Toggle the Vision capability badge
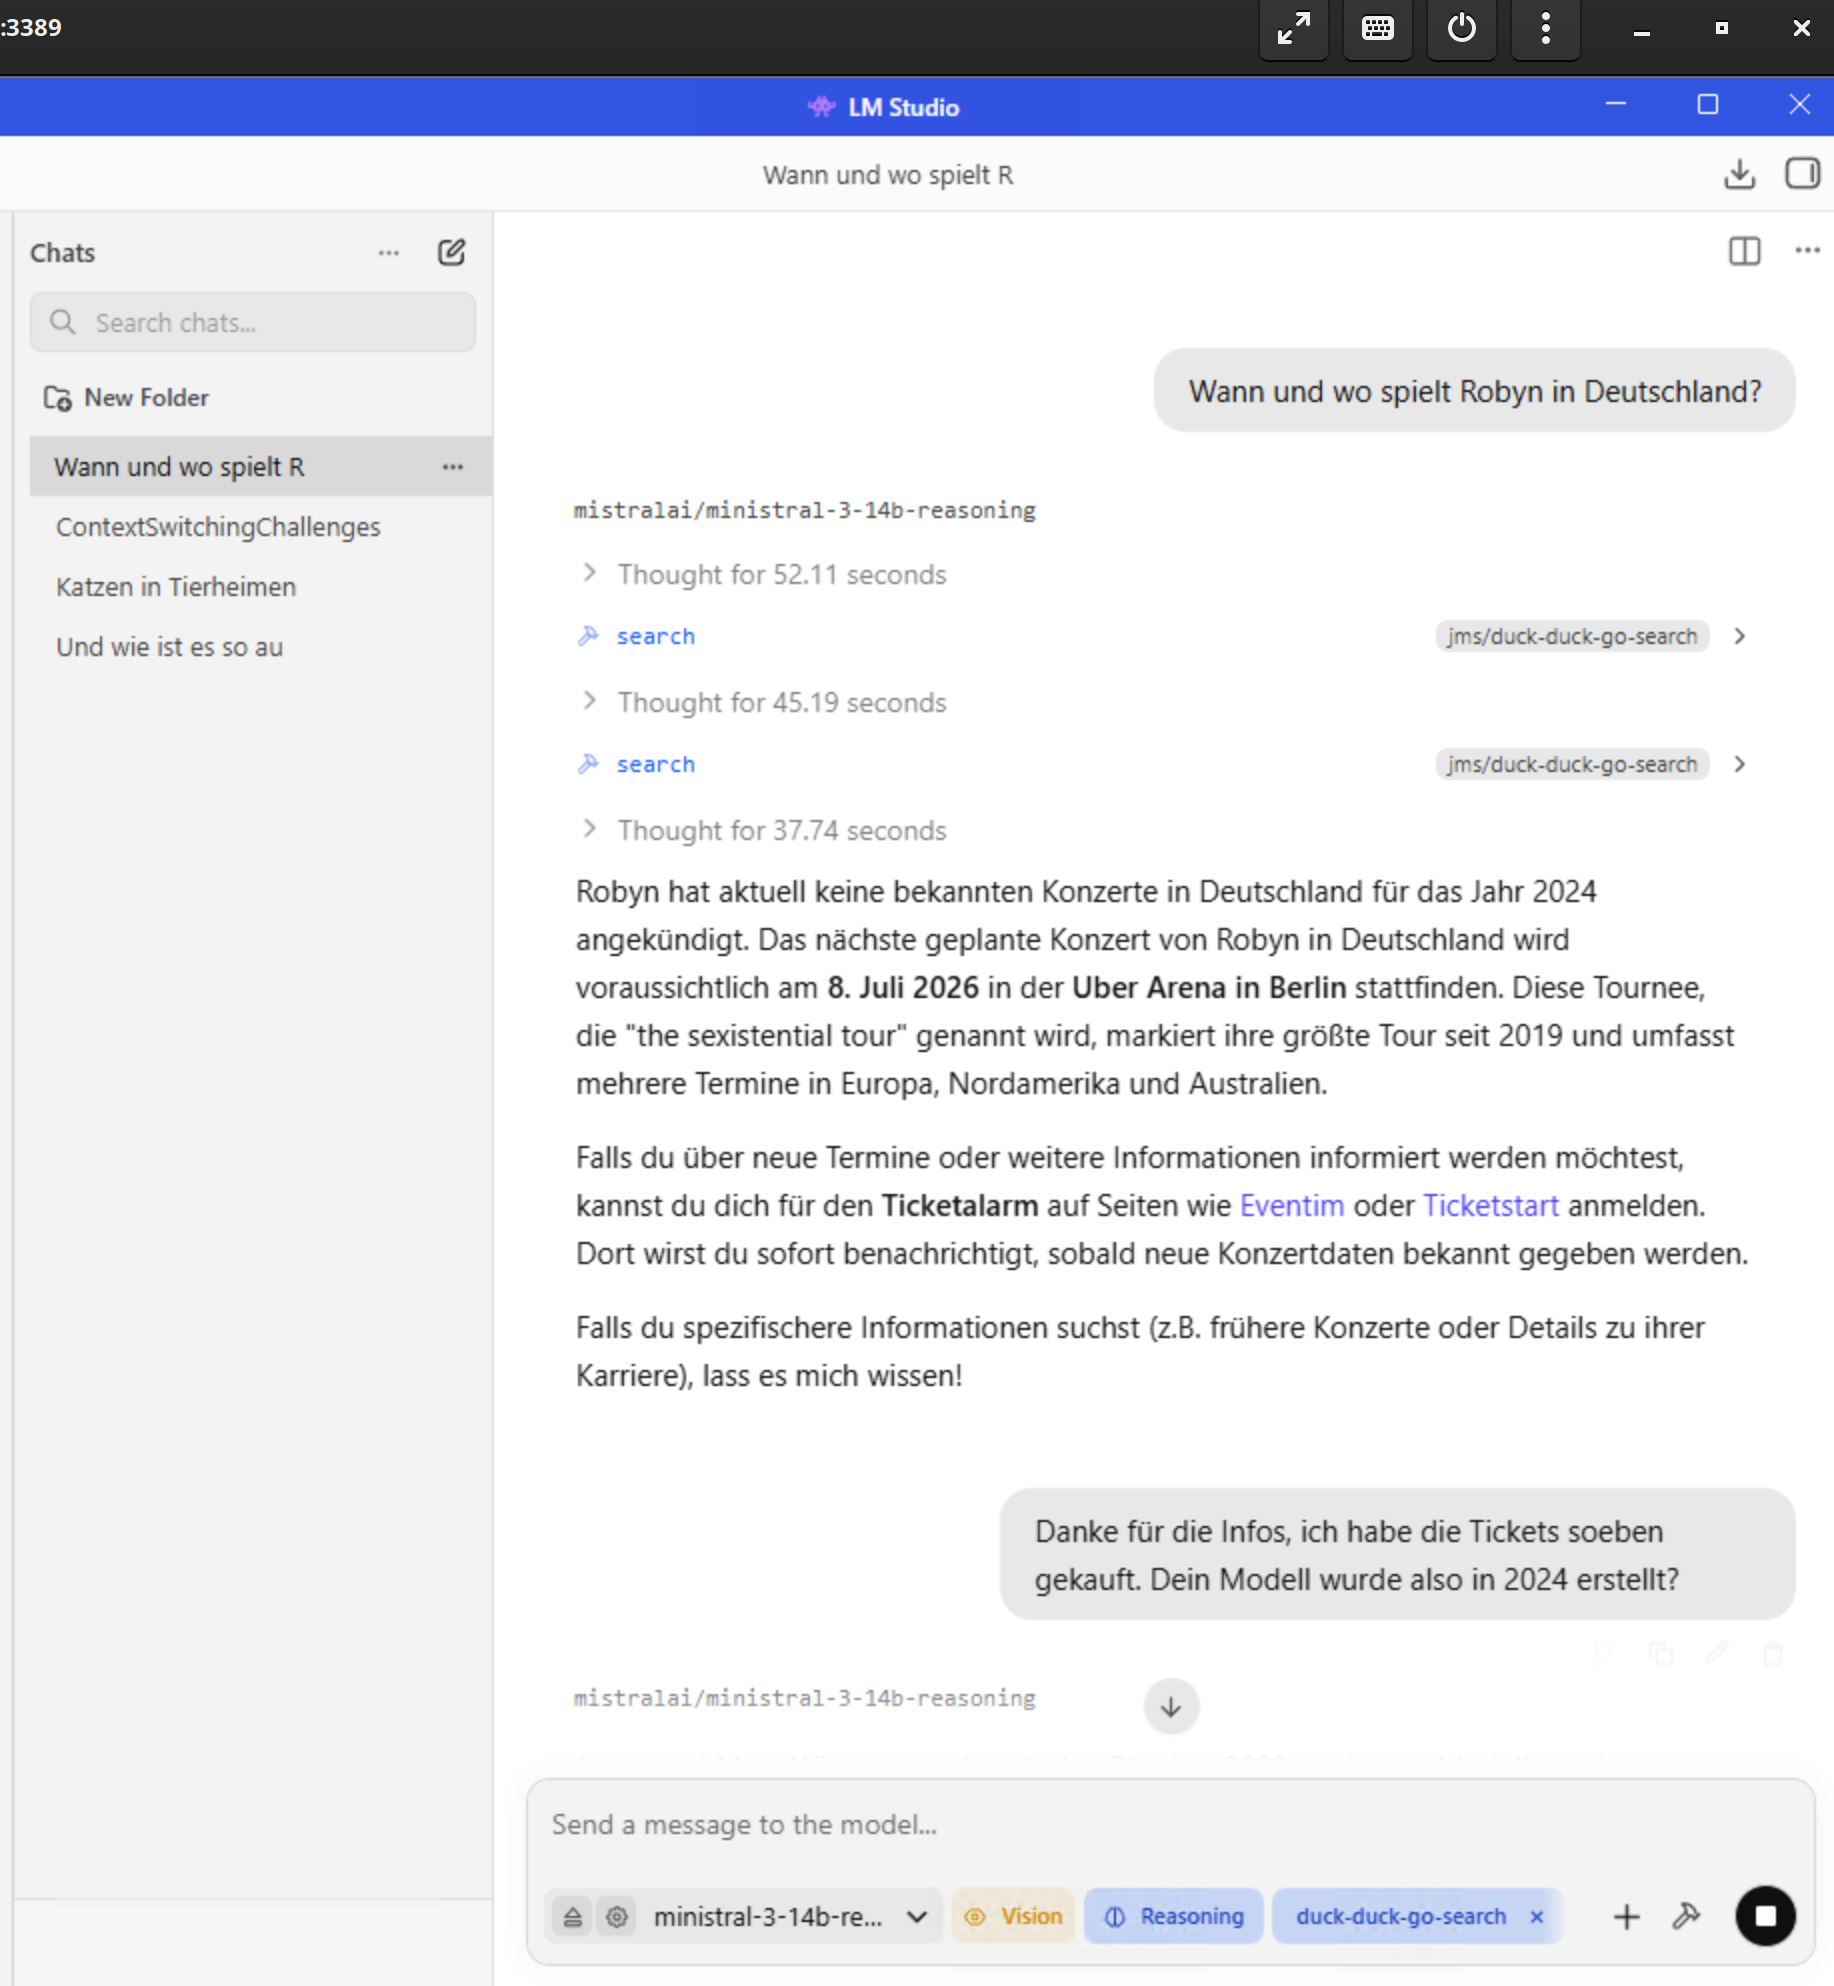The width and height of the screenshot is (1834, 1986). point(1013,1917)
